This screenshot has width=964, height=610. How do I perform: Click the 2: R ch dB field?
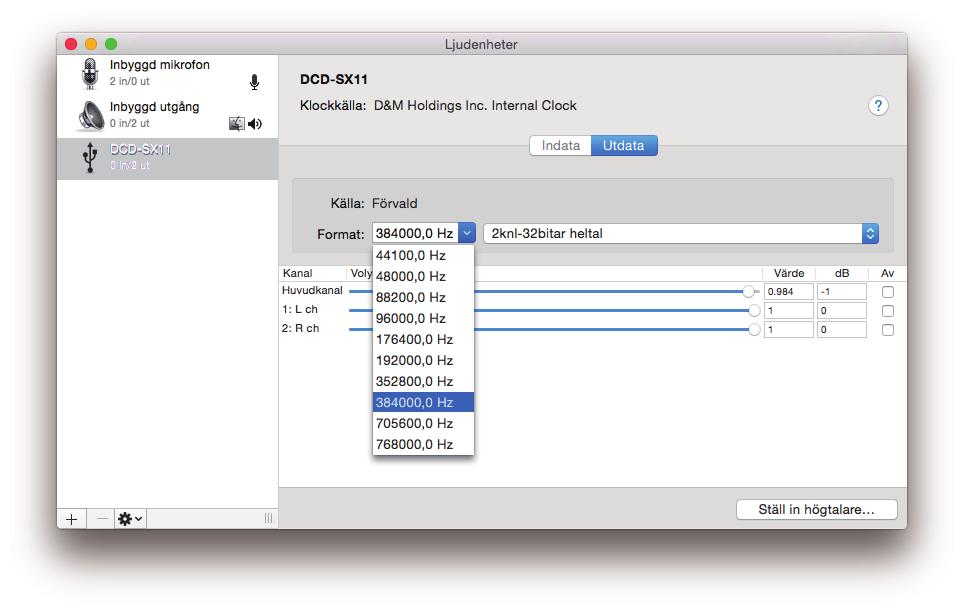click(x=842, y=330)
